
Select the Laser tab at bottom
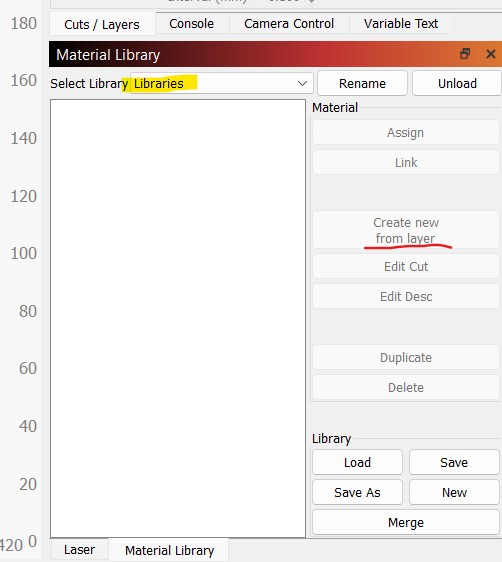[79, 549]
